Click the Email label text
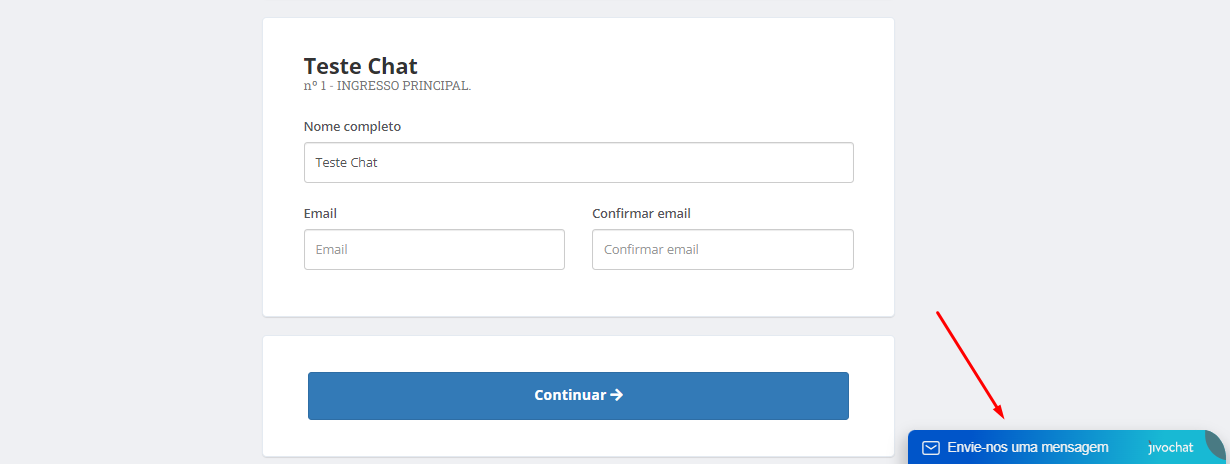The width and height of the screenshot is (1230, 464). pyautogui.click(x=320, y=214)
